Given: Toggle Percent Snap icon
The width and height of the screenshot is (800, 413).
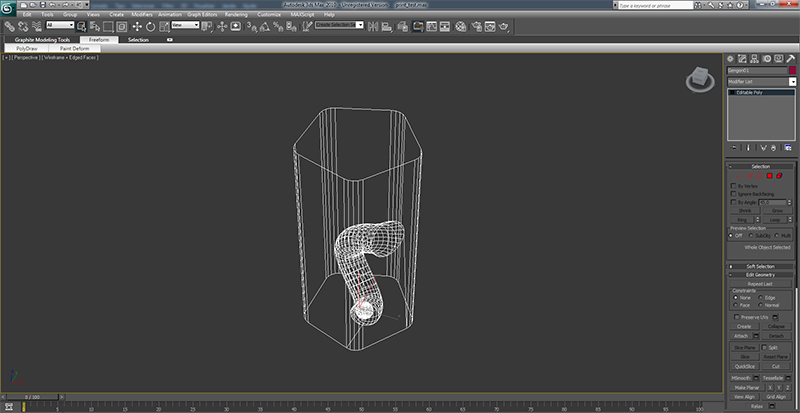Looking at the screenshot, I should point(278,27).
